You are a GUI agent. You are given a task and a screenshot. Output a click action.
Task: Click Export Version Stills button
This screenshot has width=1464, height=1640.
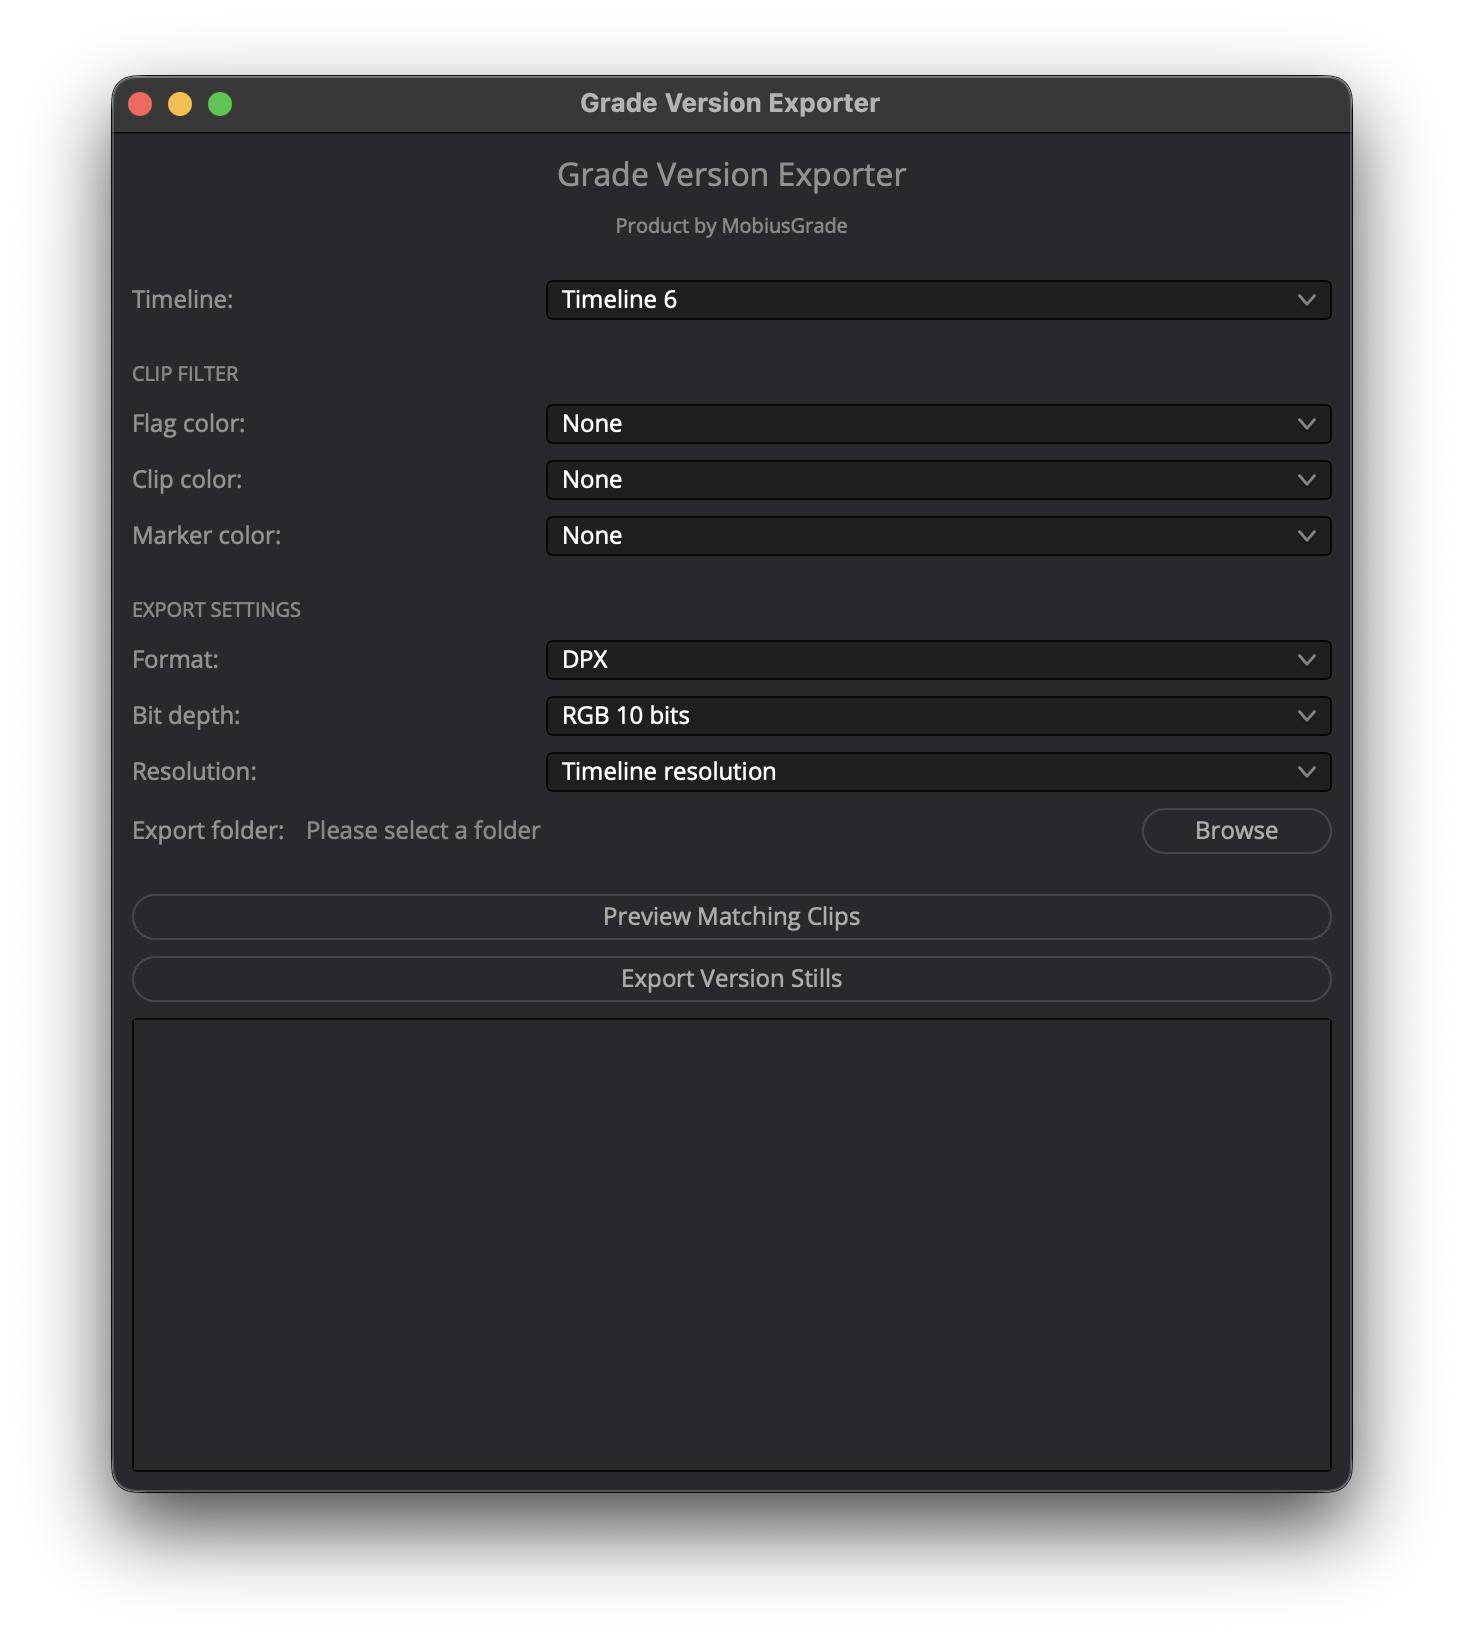[731, 979]
